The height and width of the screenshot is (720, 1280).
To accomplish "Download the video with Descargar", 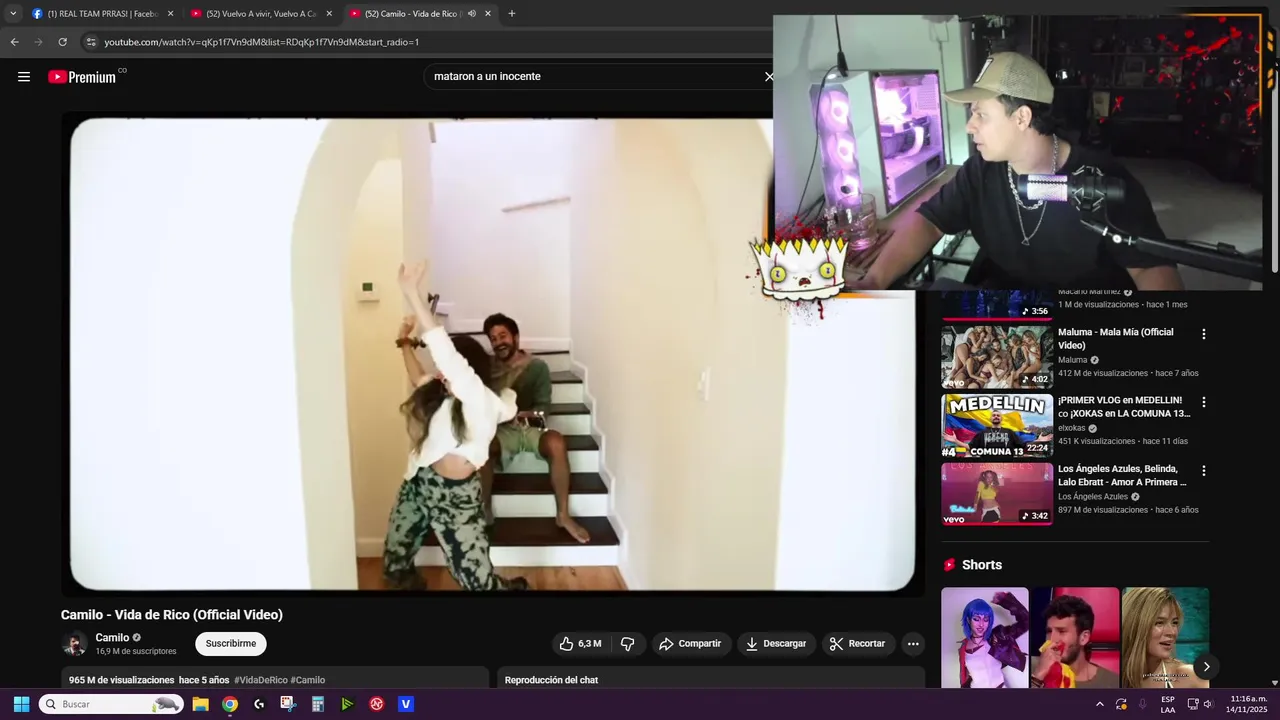I will coord(776,644).
